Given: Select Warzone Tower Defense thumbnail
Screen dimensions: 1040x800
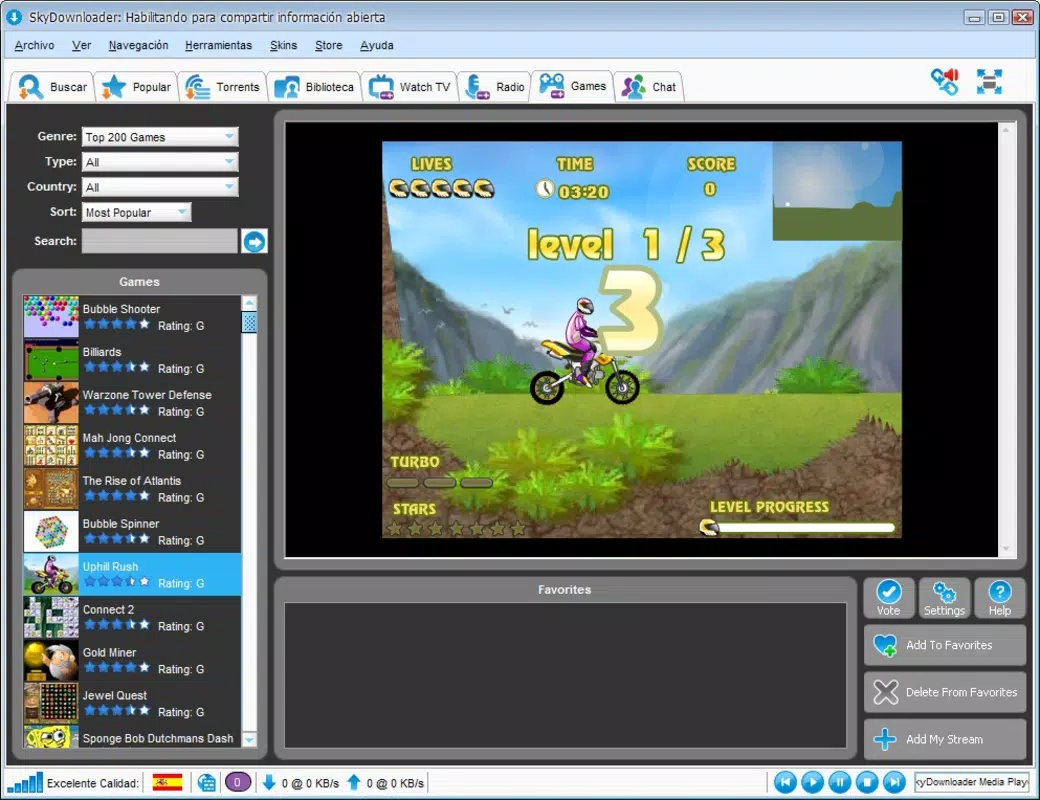Looking at the screenshot, I should [51, 403].
